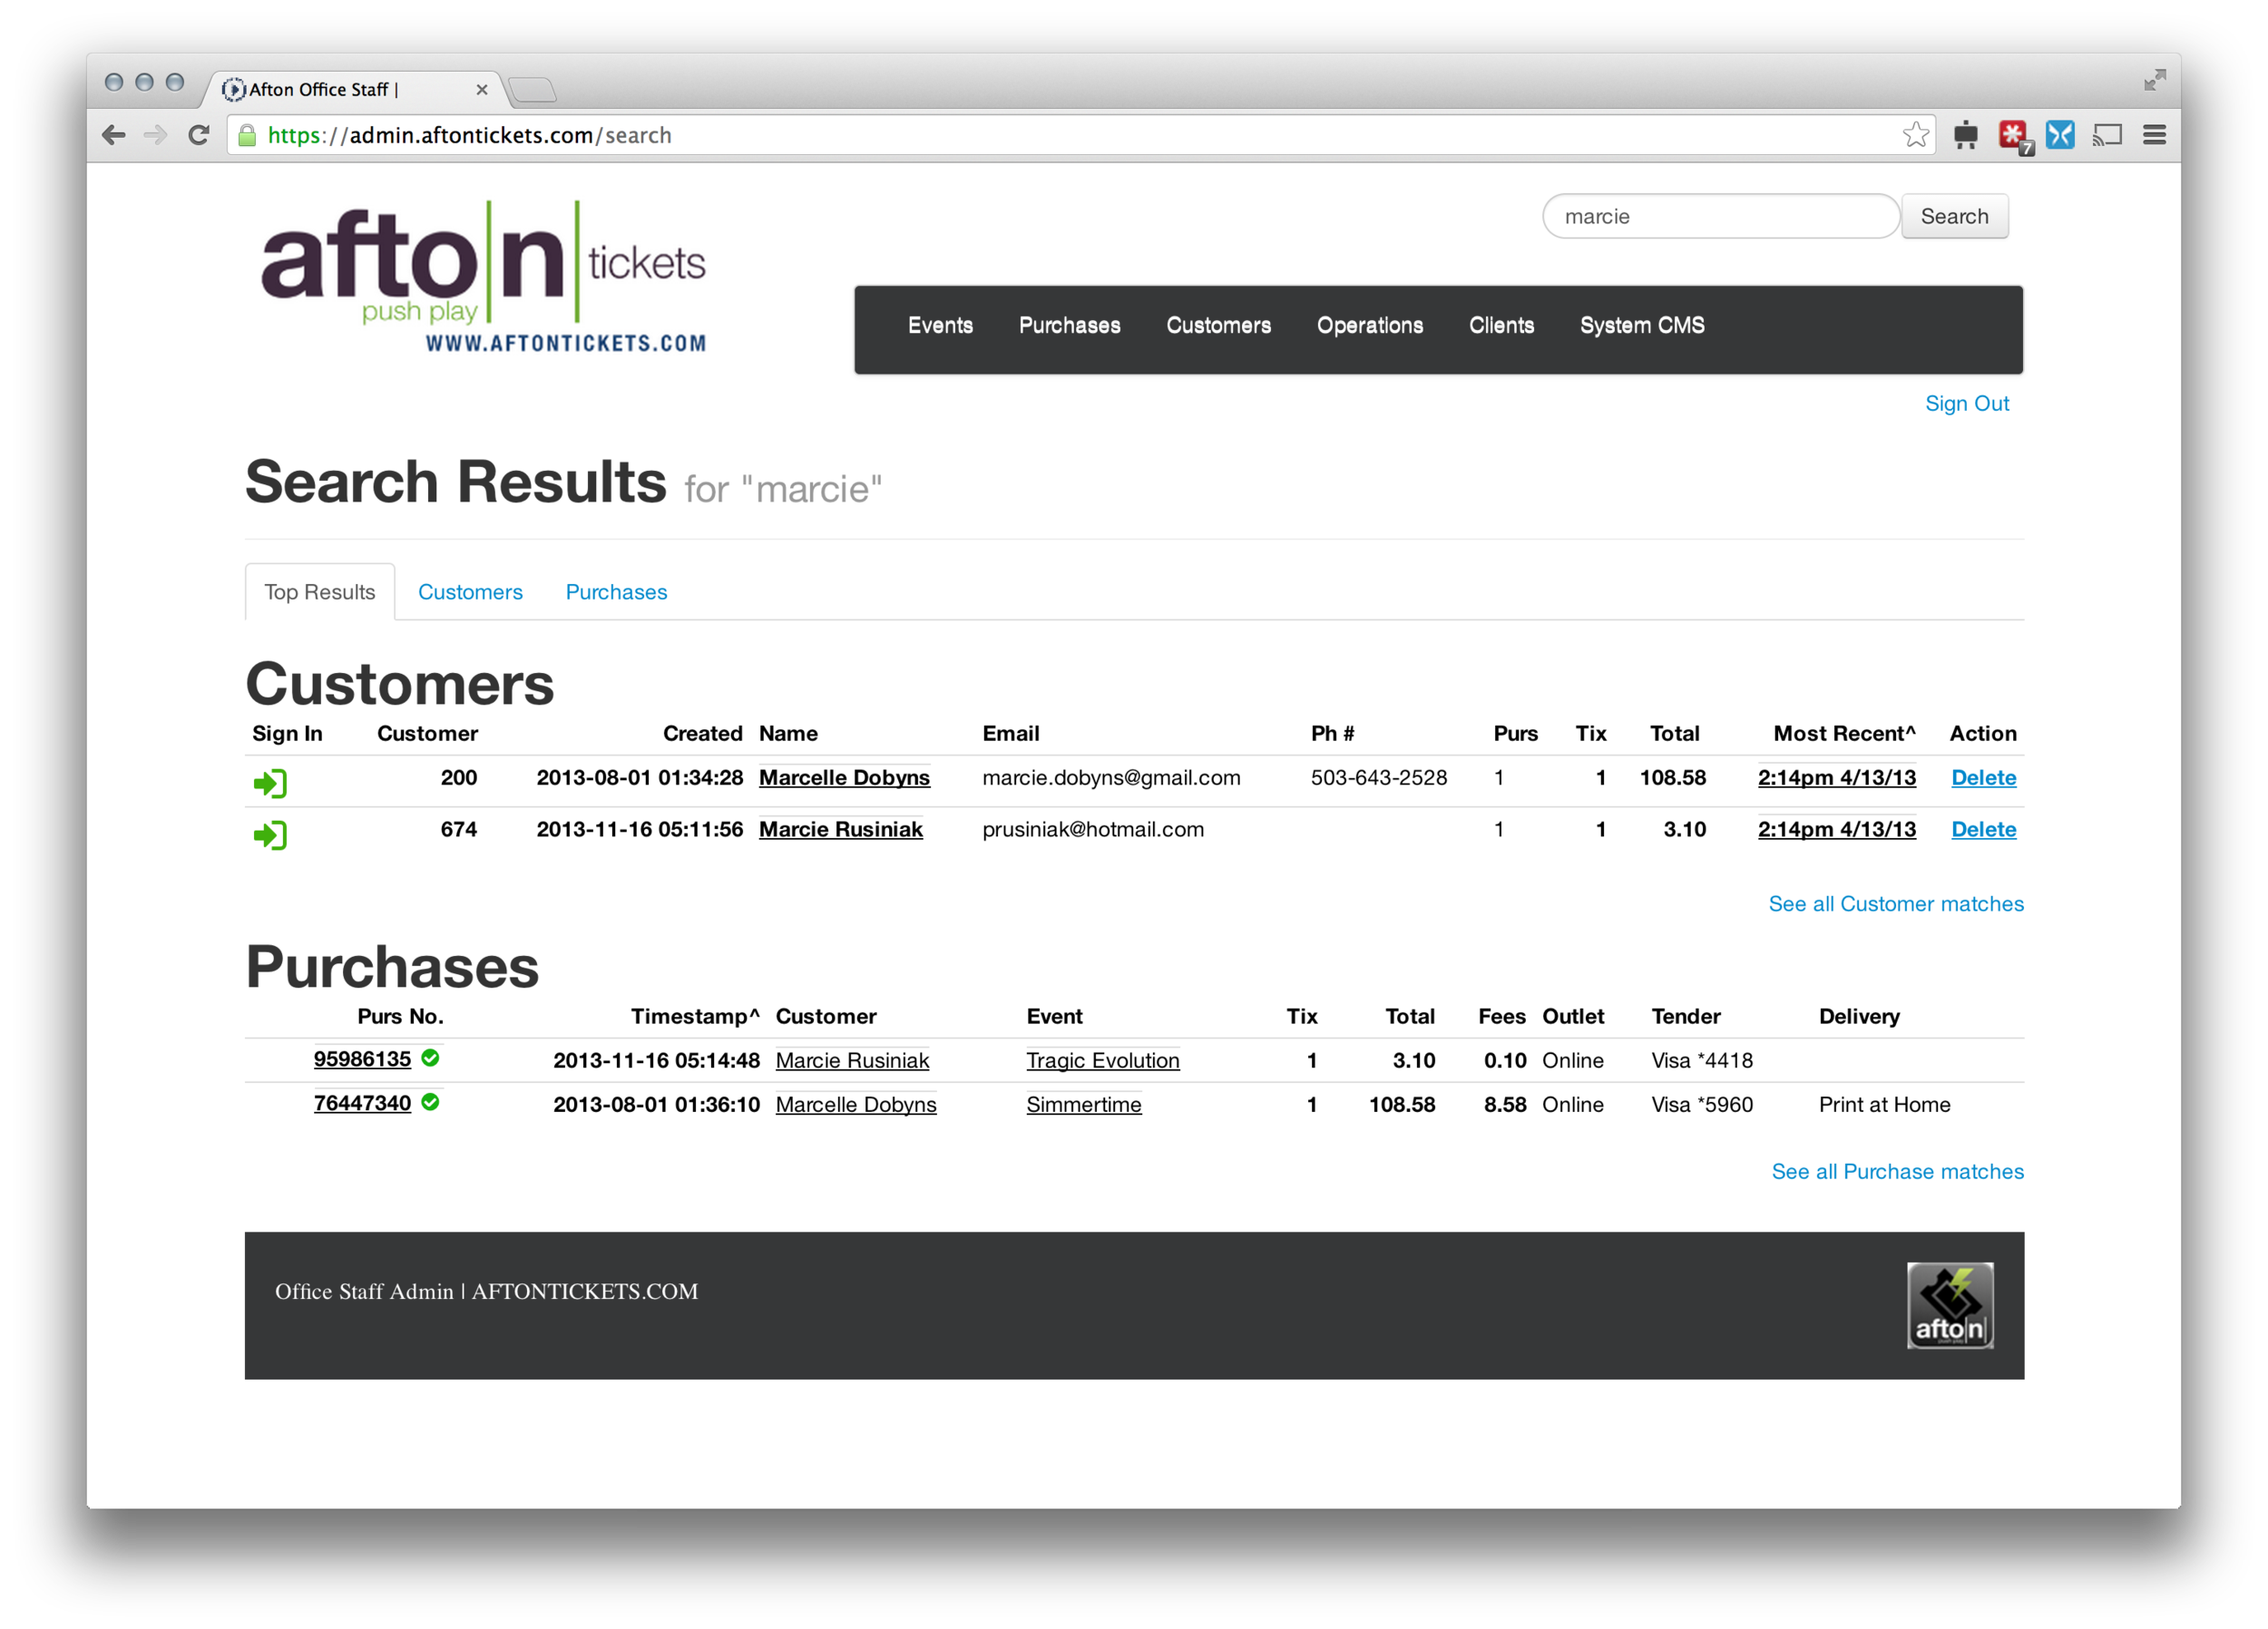The image size is (2268, 1629).
Task: Open purchase number 76447340
Action: [x=362, y=1104]
